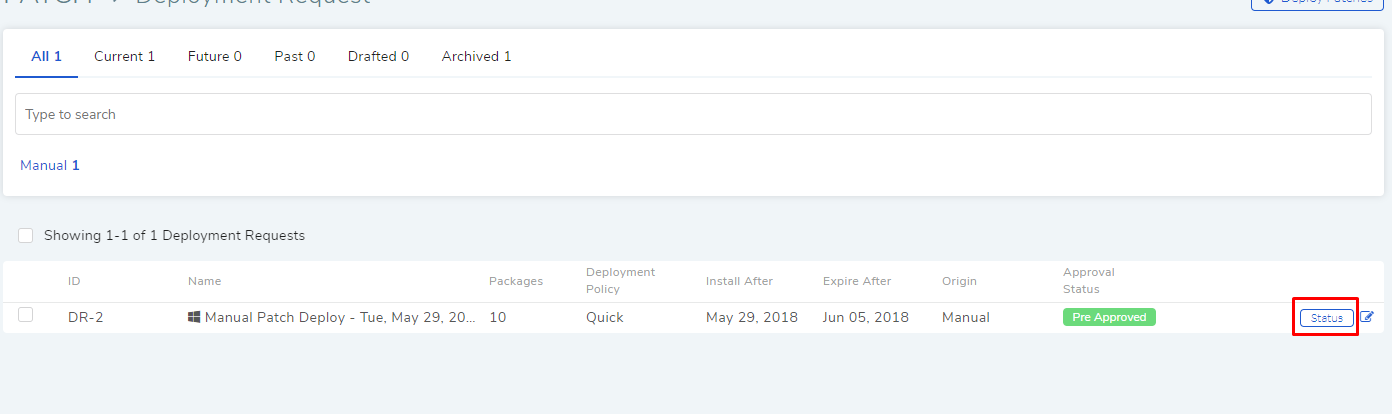Show the Past 0 tab
The width and height of the screenshot is (1392, 414).
point(295,56)
